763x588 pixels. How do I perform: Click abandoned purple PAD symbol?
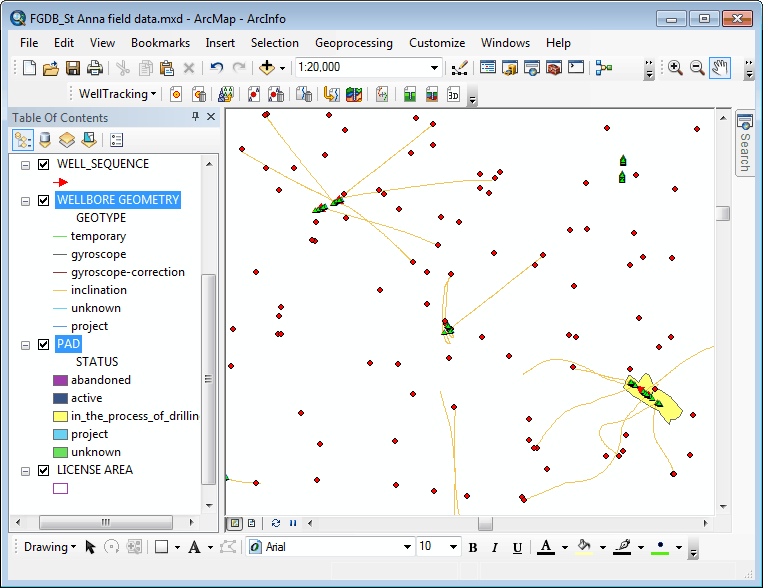pyautogui.click(x=60, y=381)
